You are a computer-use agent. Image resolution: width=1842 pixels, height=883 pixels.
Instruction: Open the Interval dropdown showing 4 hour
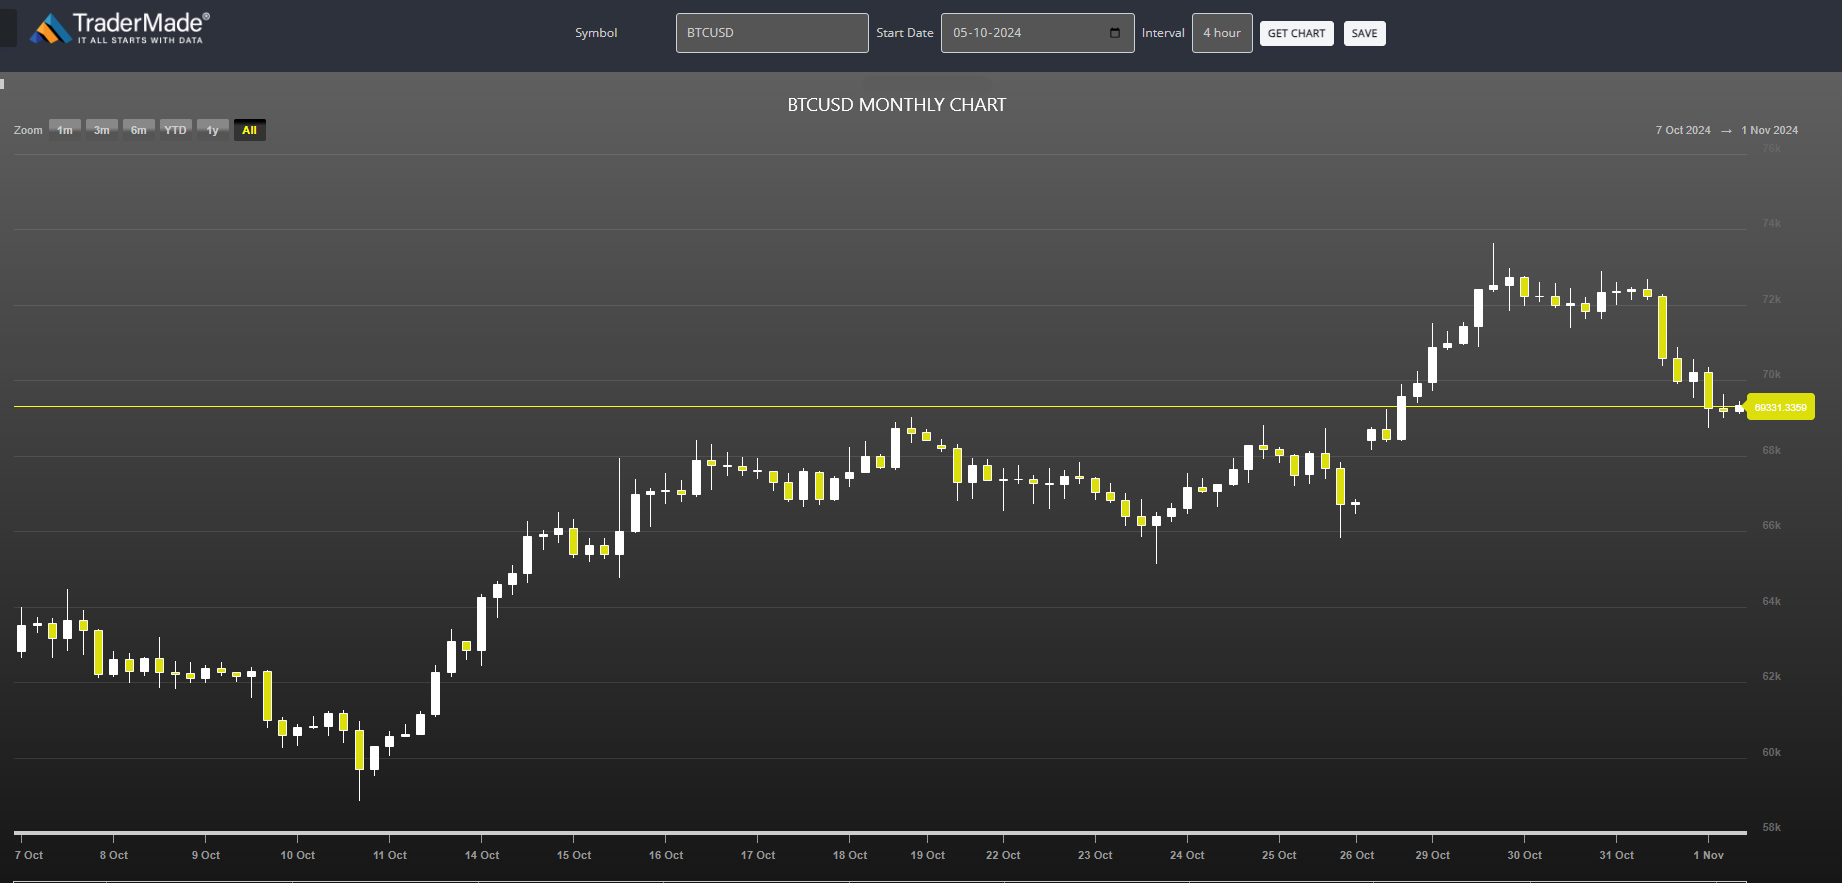click(x=1222, y=33)
